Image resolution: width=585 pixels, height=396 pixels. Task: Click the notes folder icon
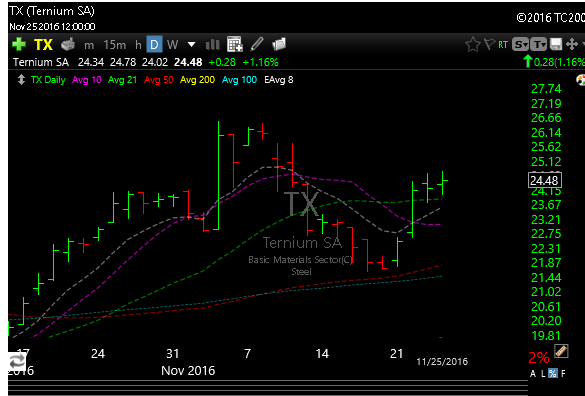[x=279, y=44]
